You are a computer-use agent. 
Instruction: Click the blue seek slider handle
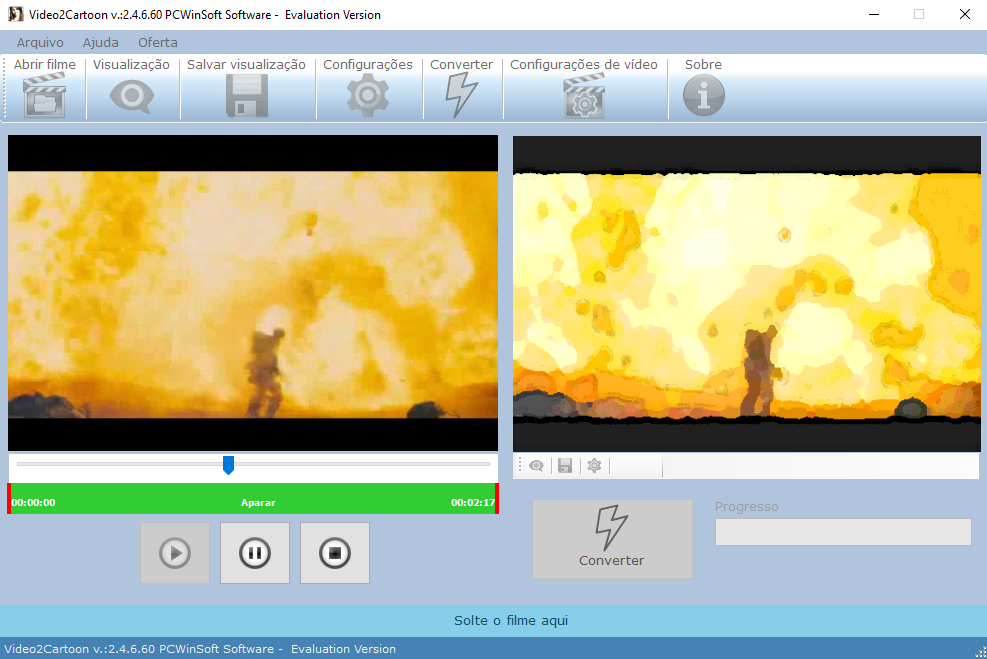pyautogui.click(x=228, y=464)
